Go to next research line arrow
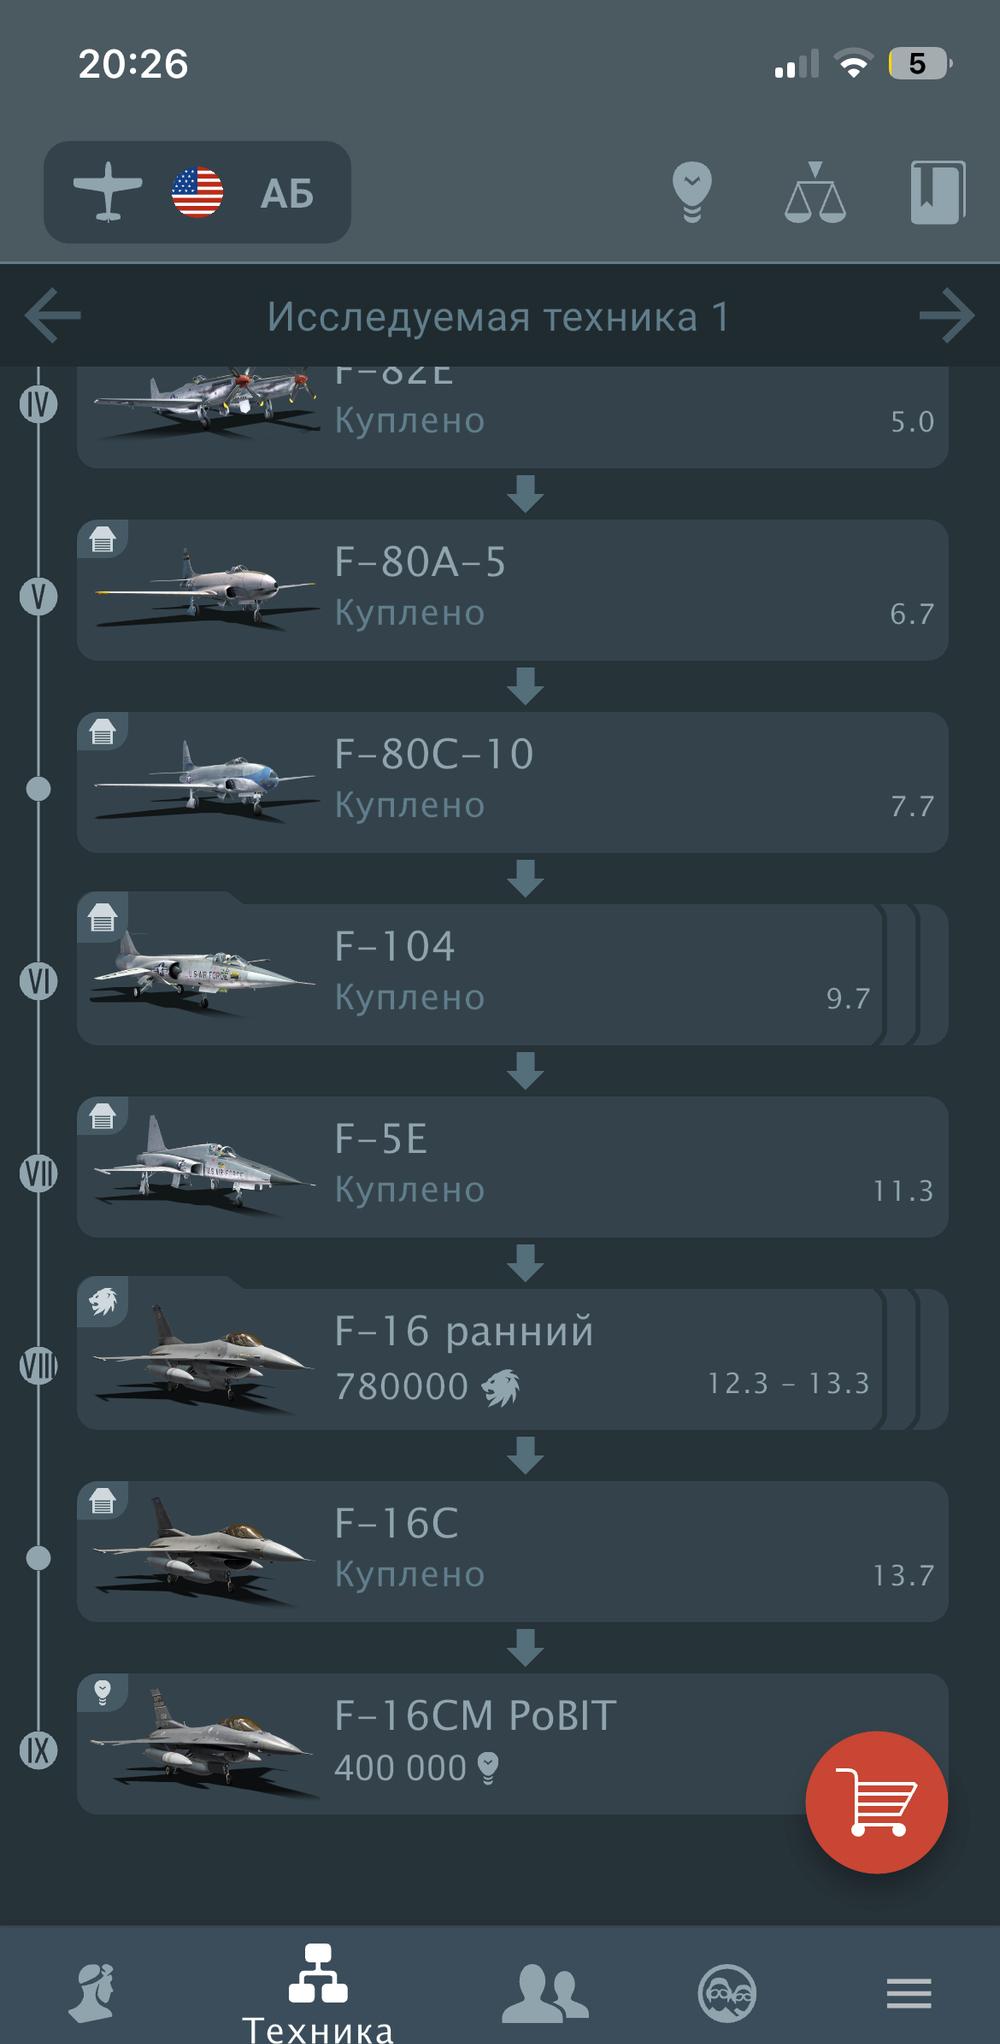 pos(947,316)
